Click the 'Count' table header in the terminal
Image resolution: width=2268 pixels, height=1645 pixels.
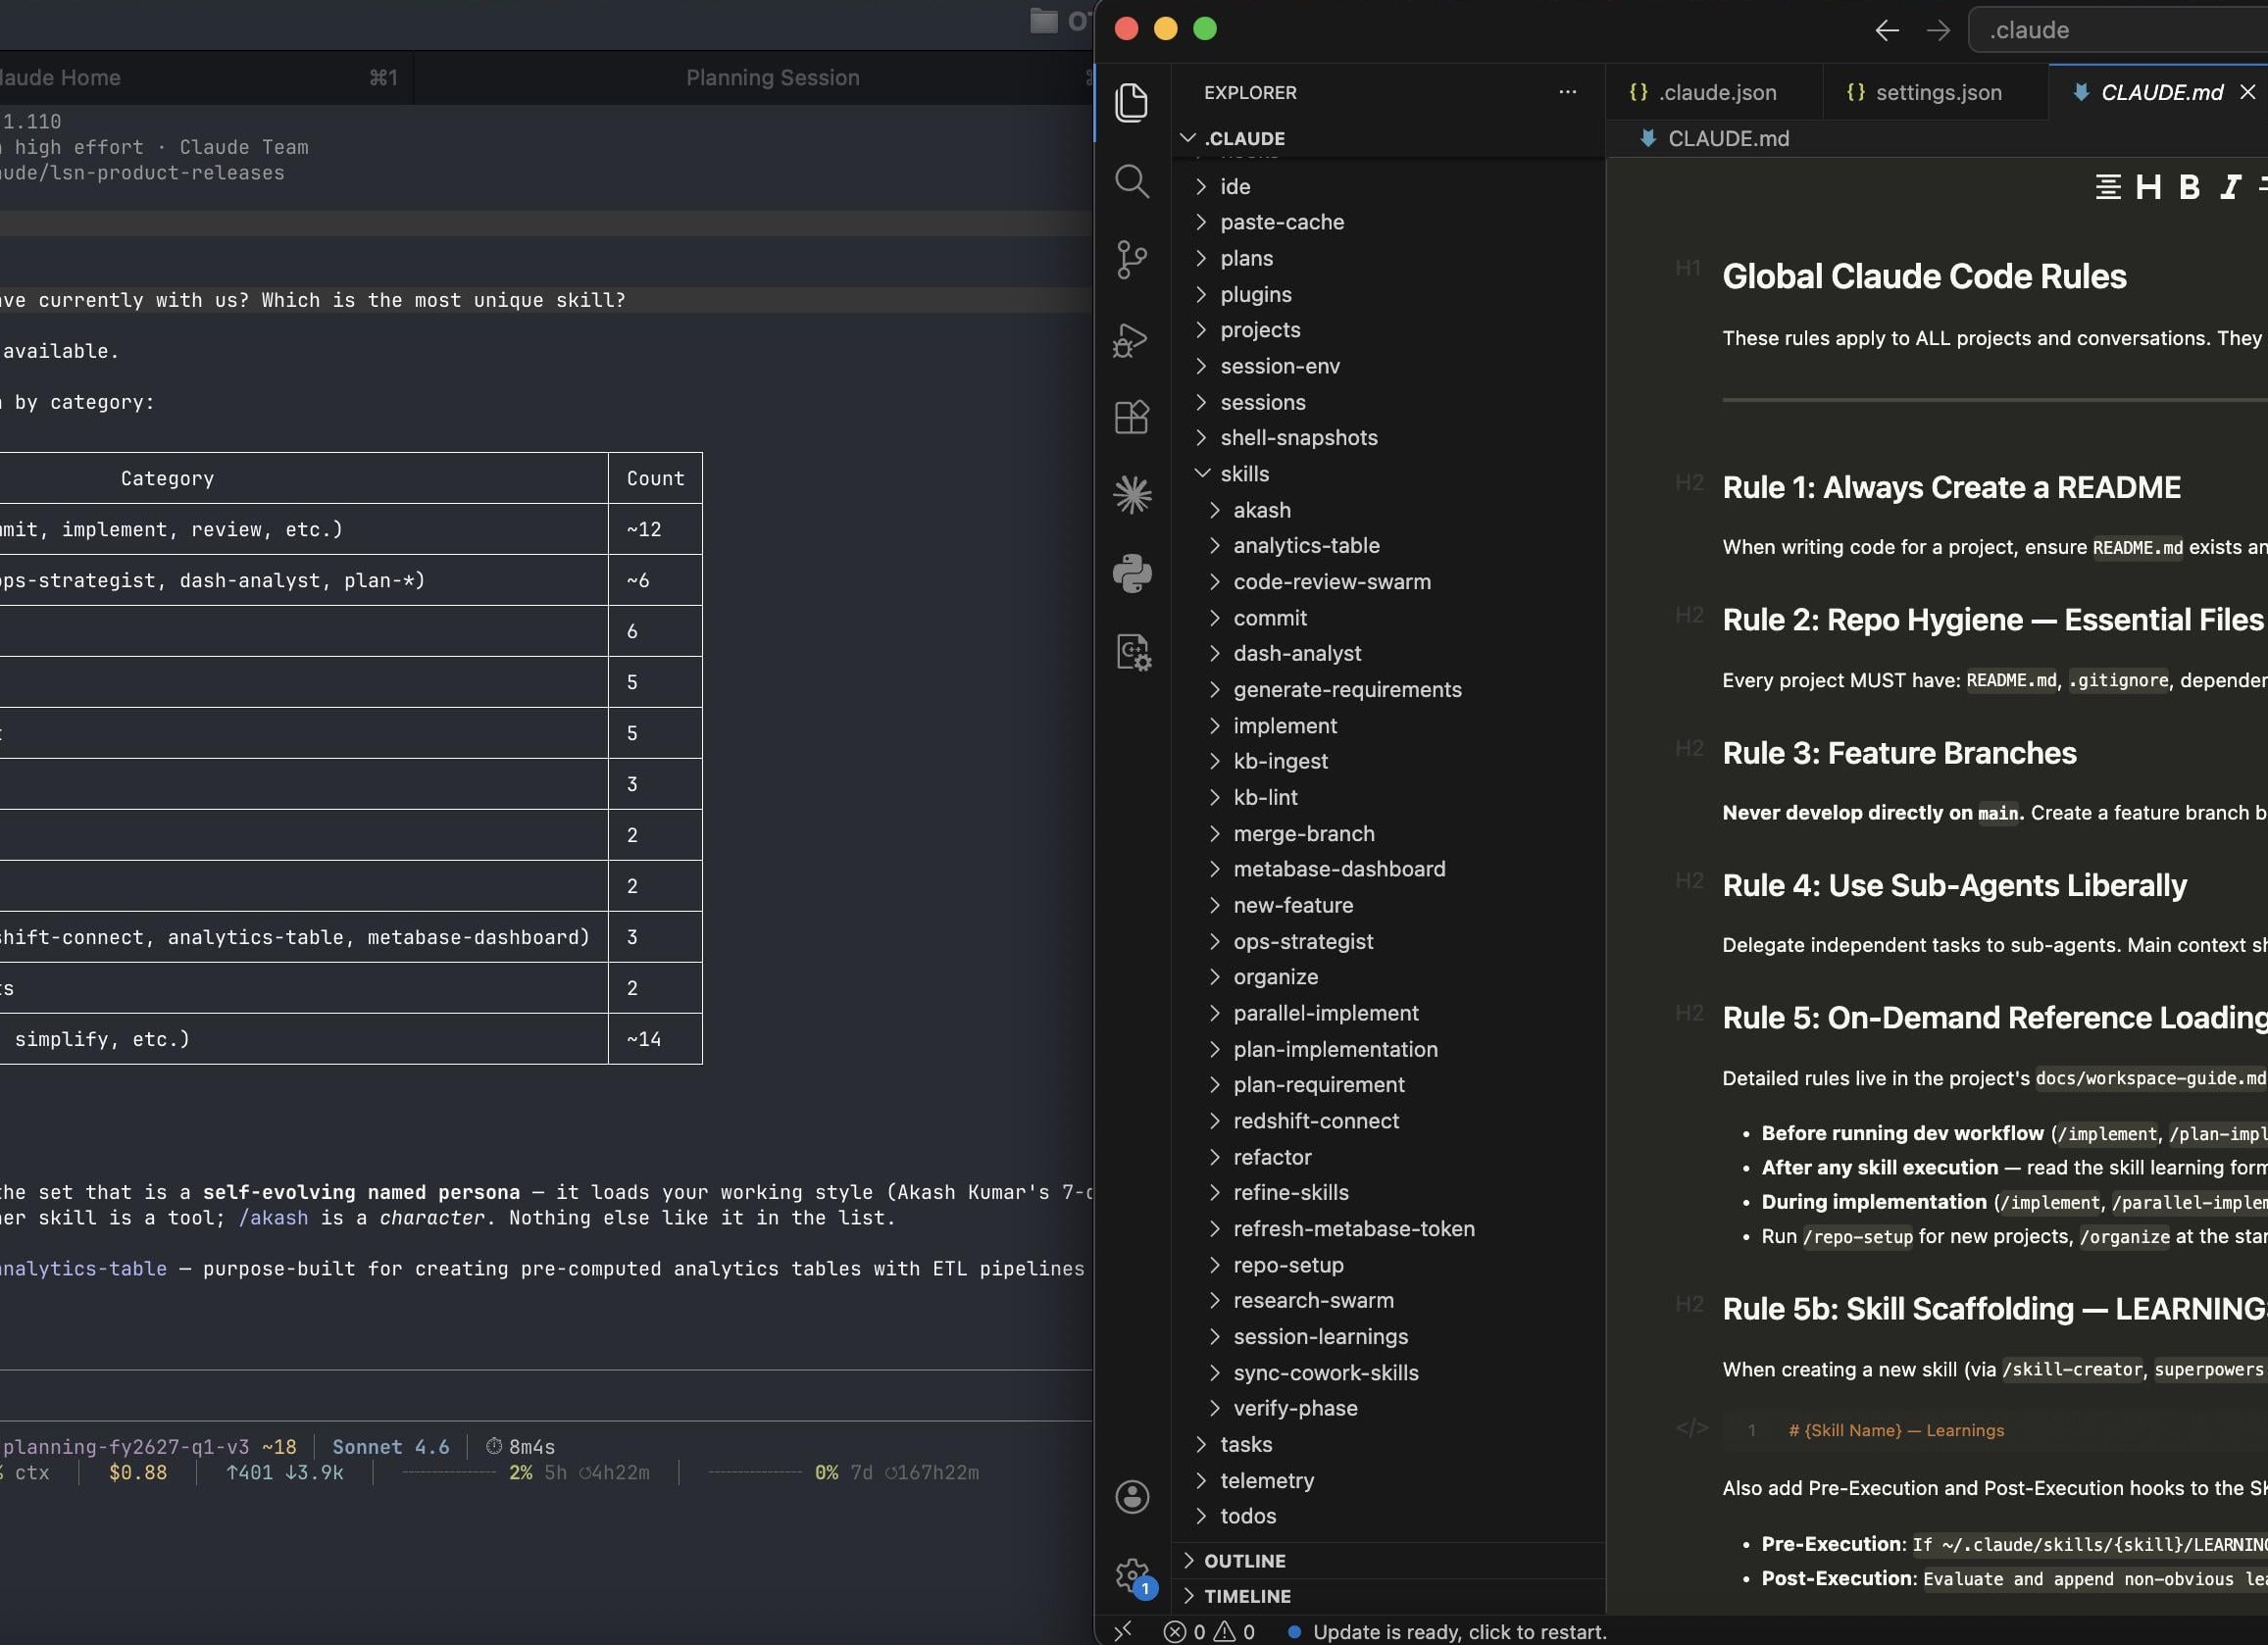pos(655,478)
